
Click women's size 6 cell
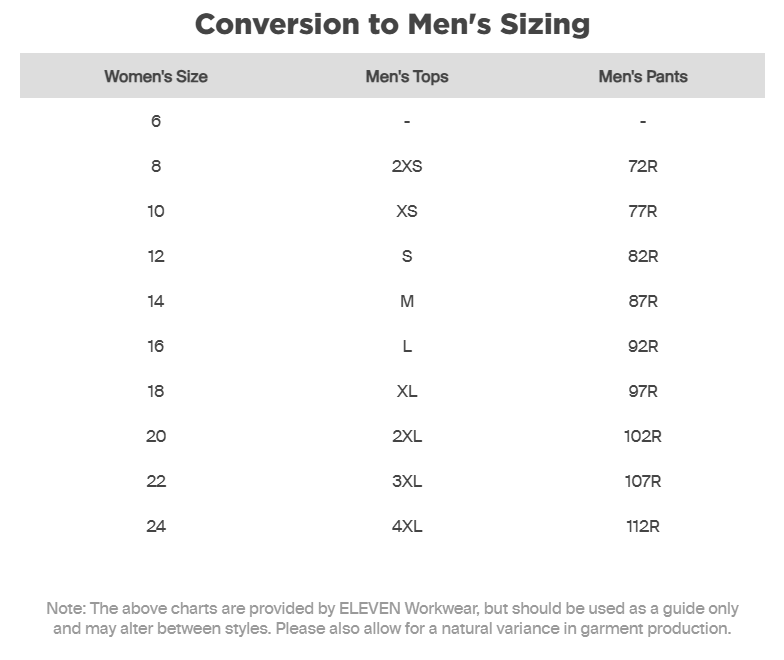click(x=156, y=121)
